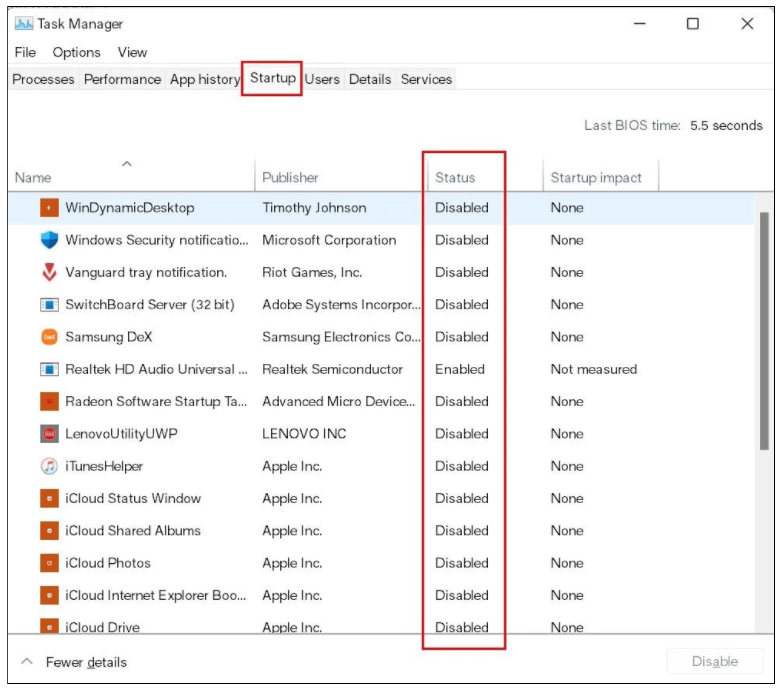
Task: Click the SwitchBoard Server icon
Action: tap(49, 304)
